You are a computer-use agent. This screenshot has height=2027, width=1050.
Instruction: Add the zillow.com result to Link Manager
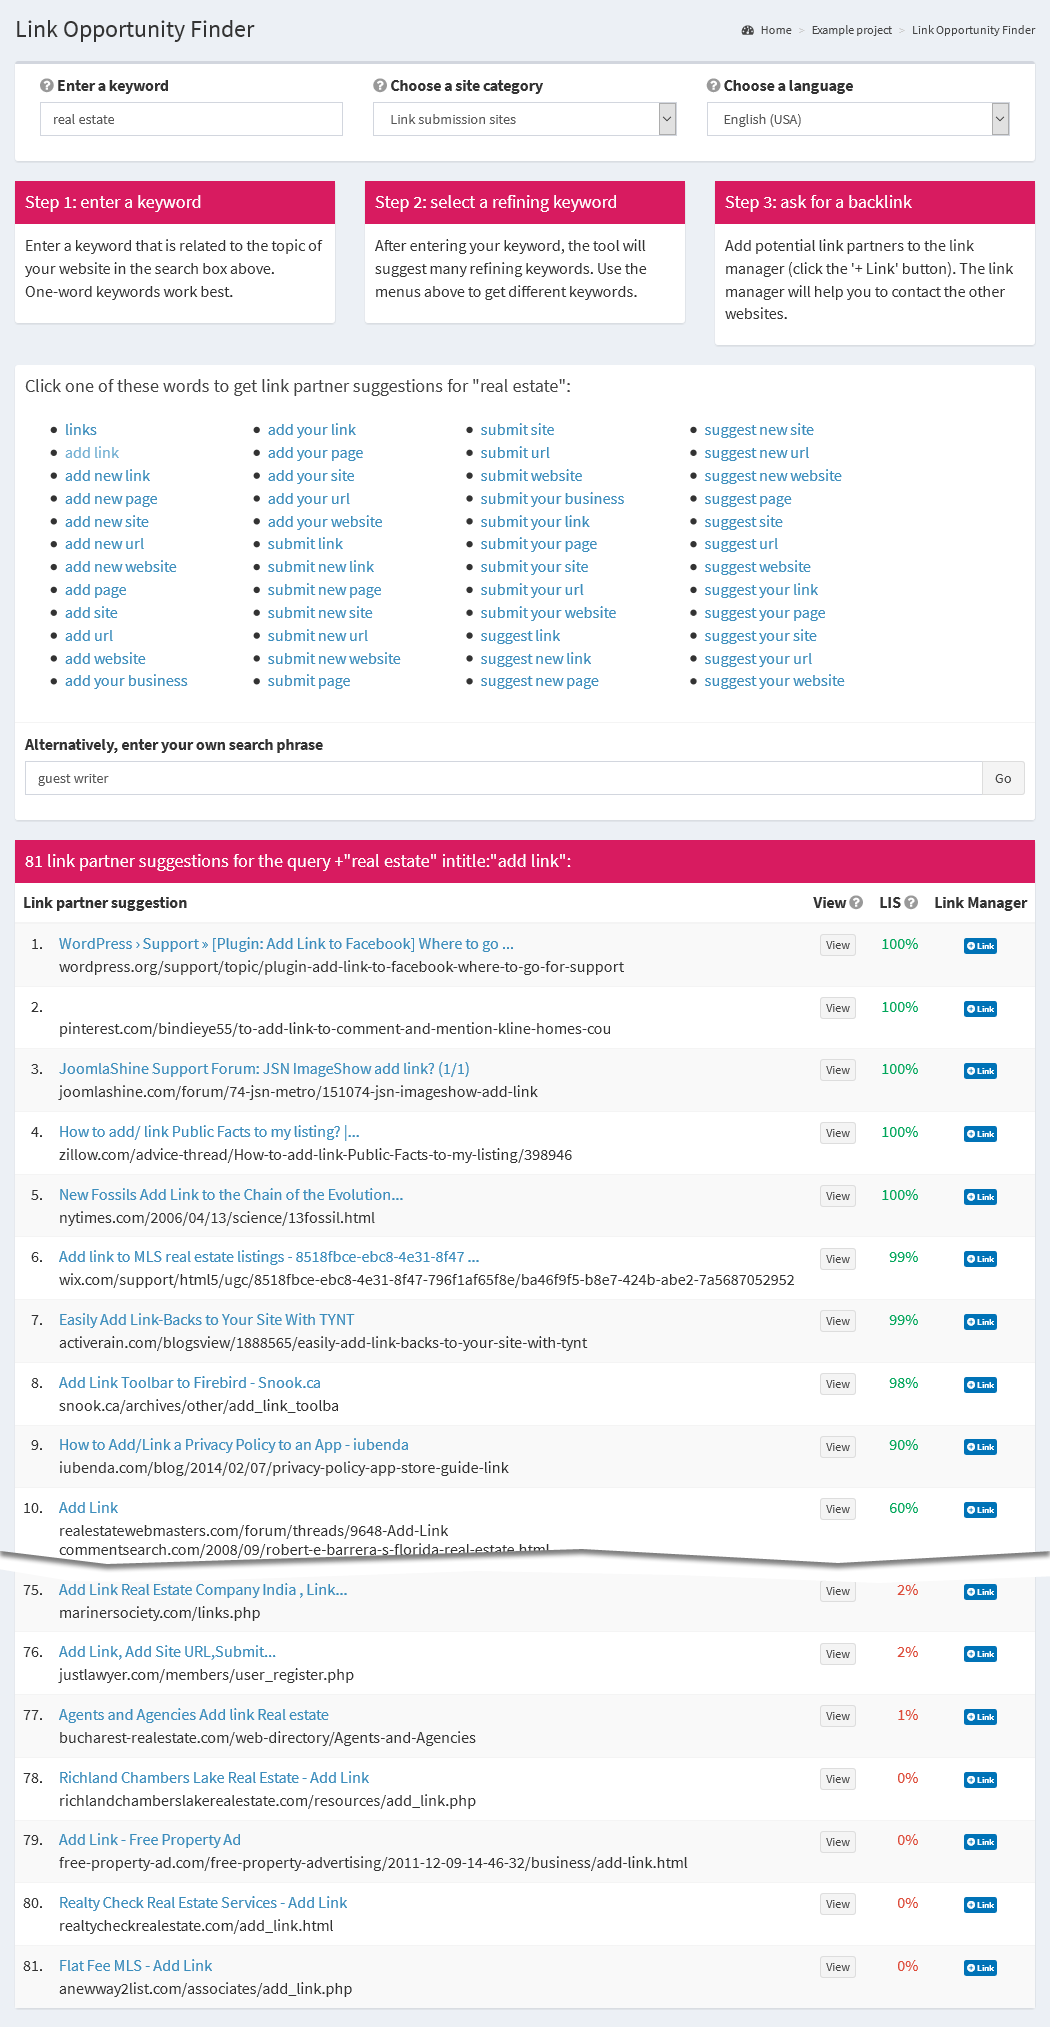point(980,1134)
